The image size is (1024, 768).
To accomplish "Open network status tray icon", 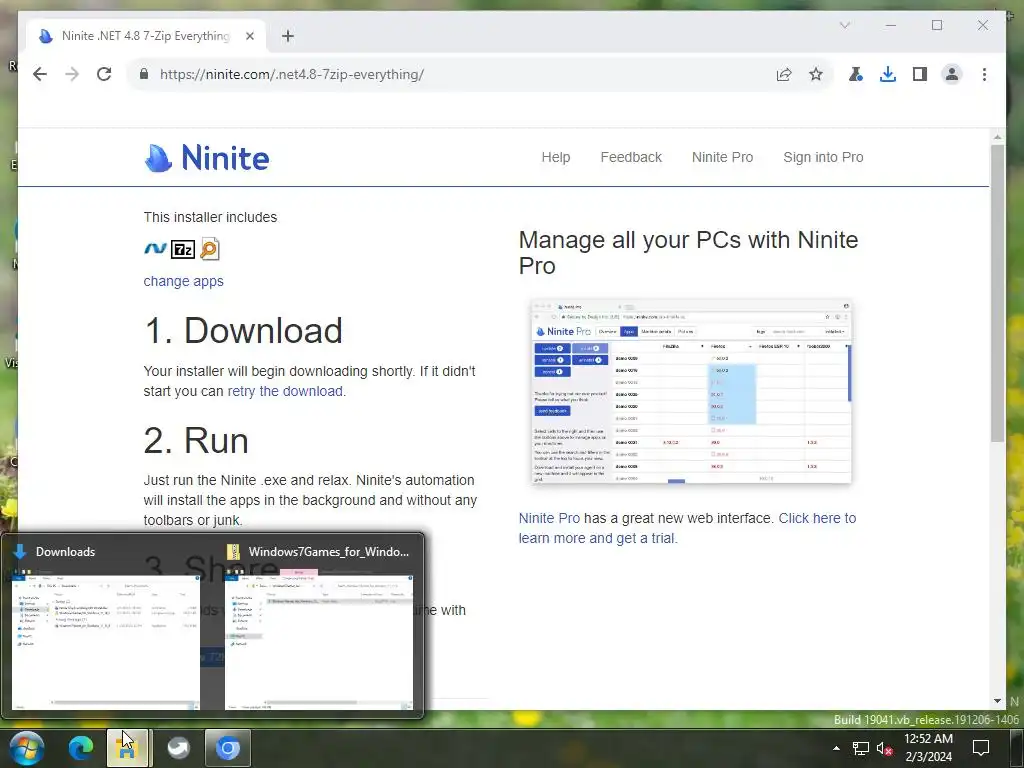I will [861, 748].
